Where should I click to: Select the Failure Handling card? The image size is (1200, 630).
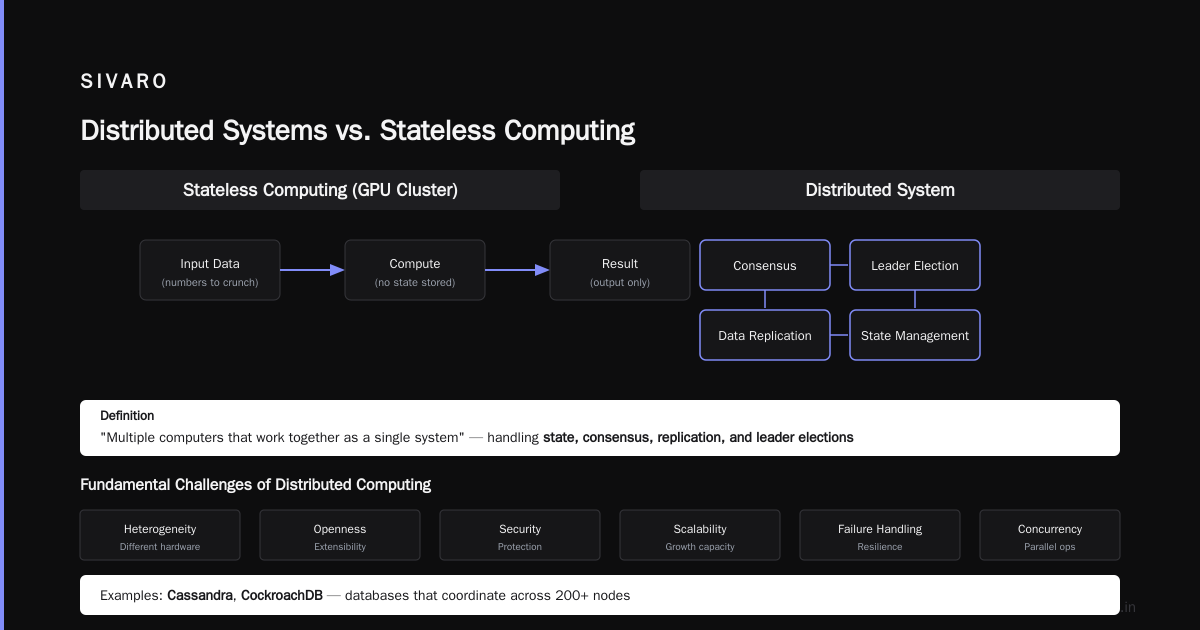[880, 535]
